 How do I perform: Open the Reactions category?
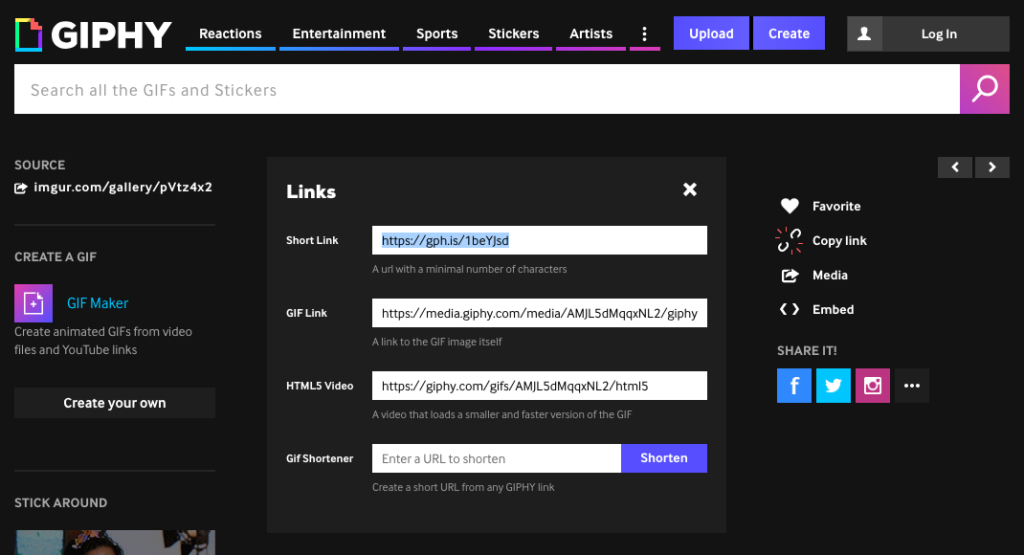click(230, 33)
